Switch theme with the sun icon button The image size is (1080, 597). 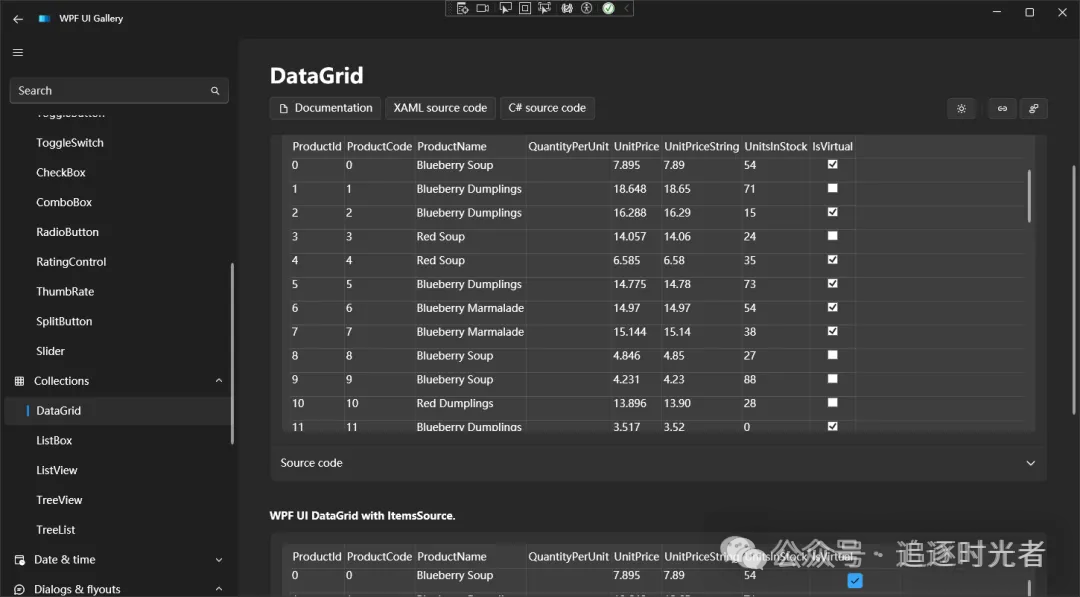coord(961,108)
